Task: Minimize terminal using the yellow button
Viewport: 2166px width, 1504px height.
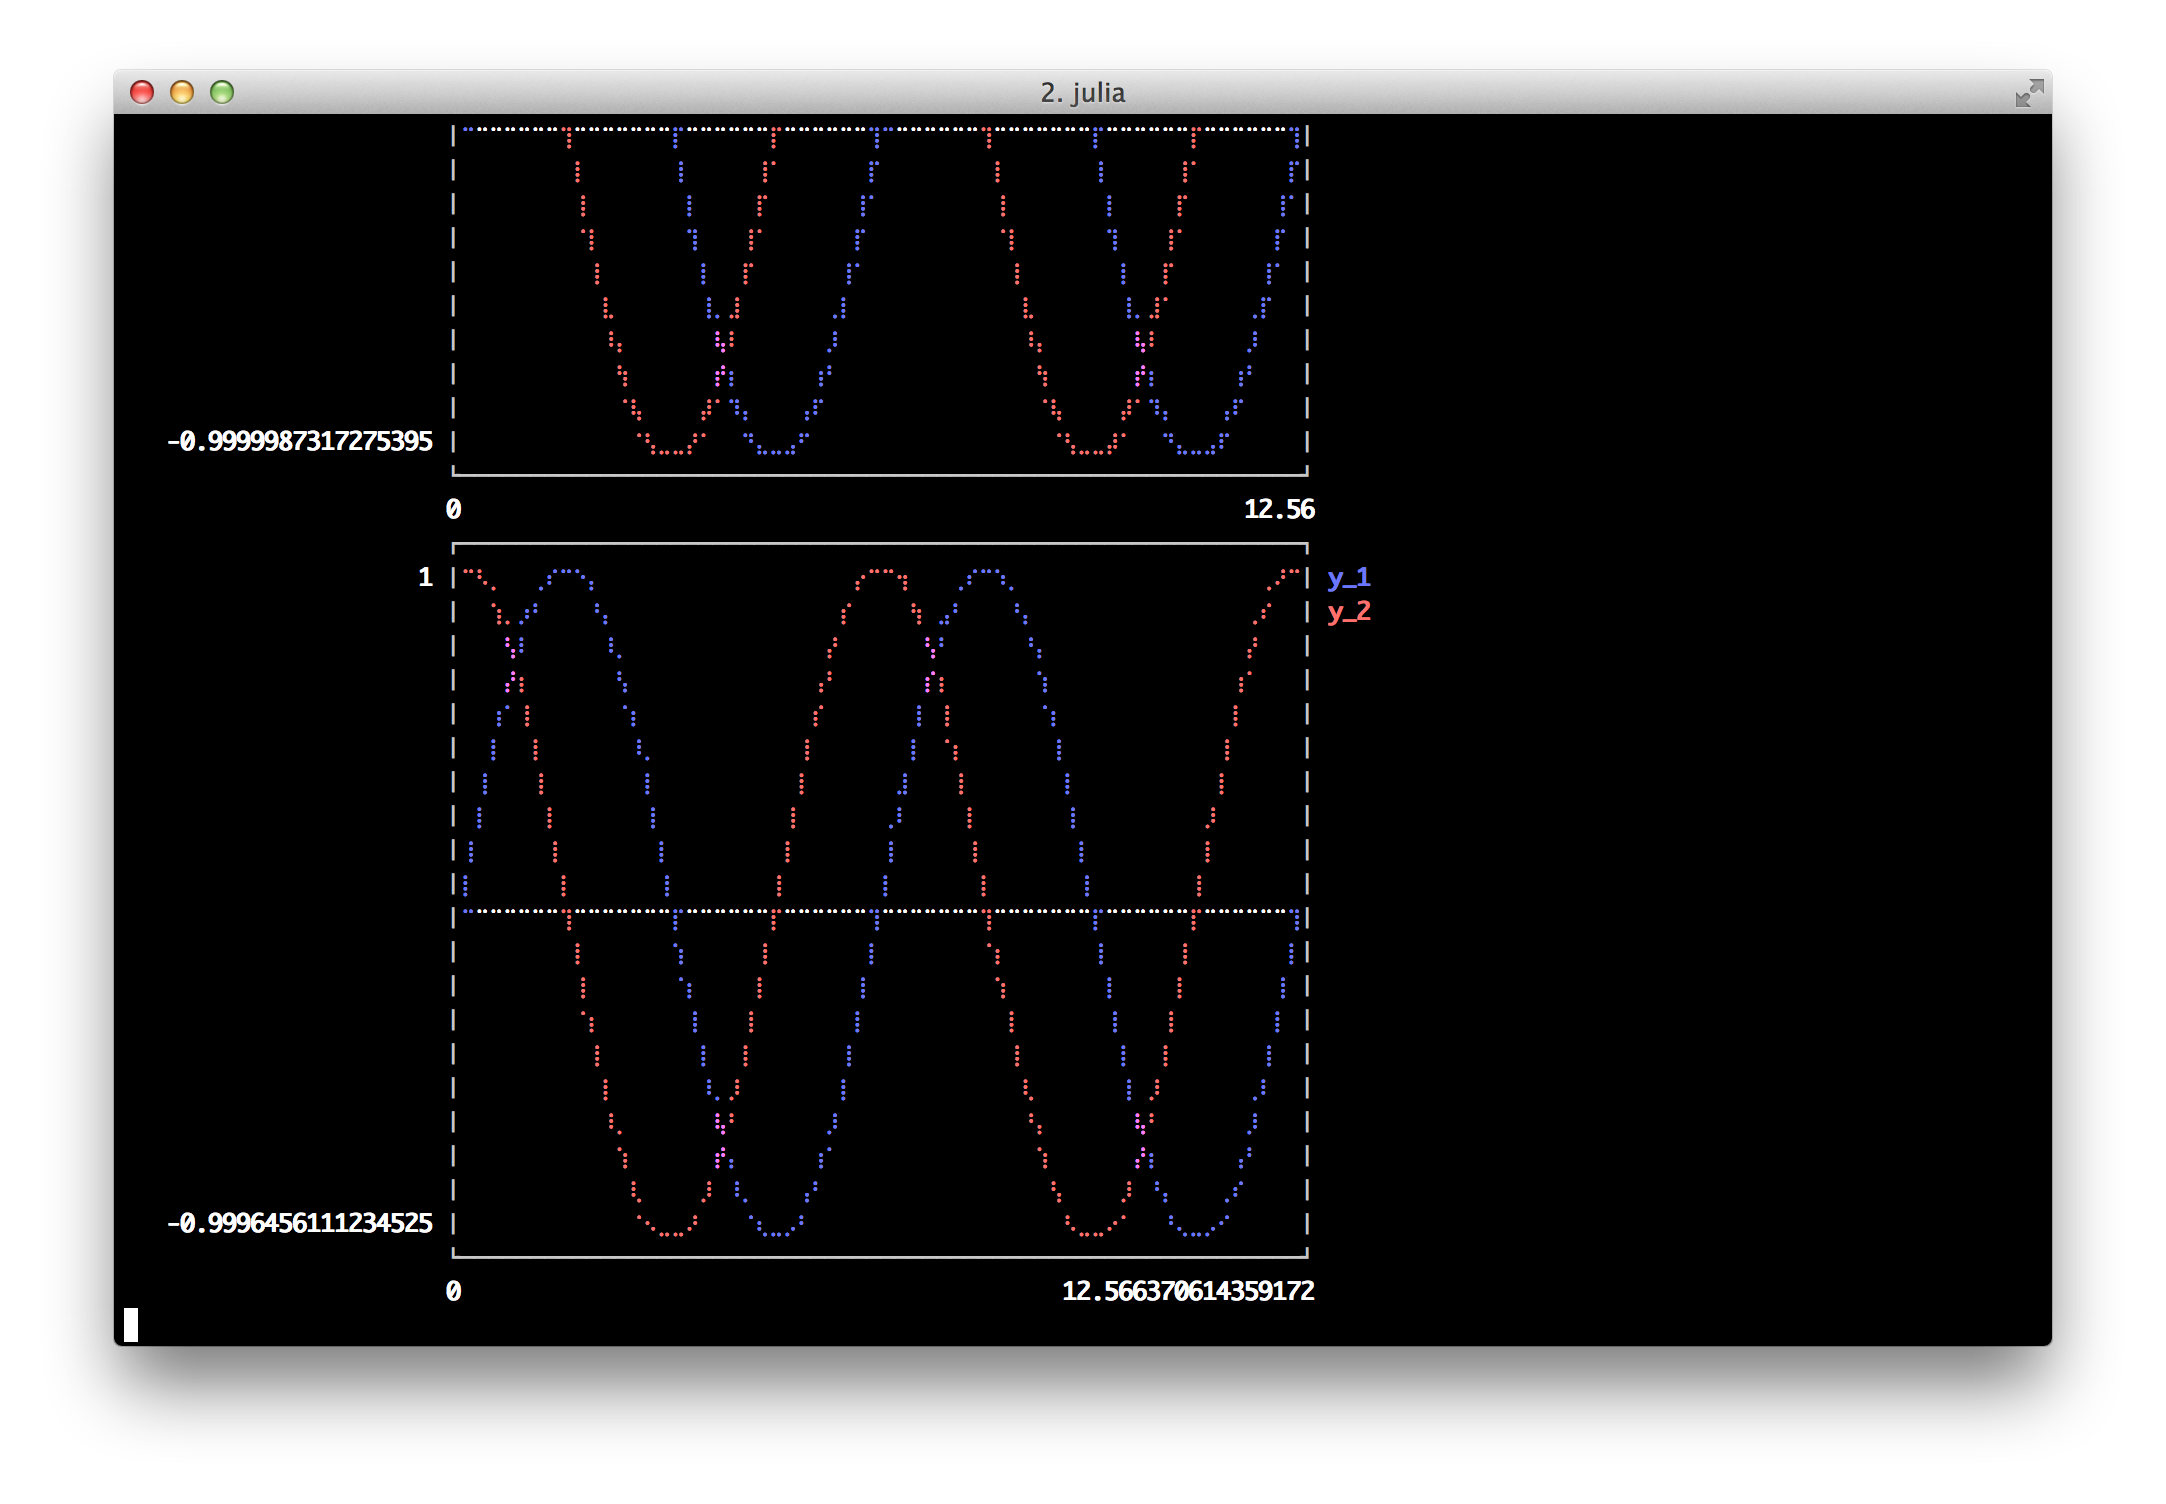Action: 182,92
